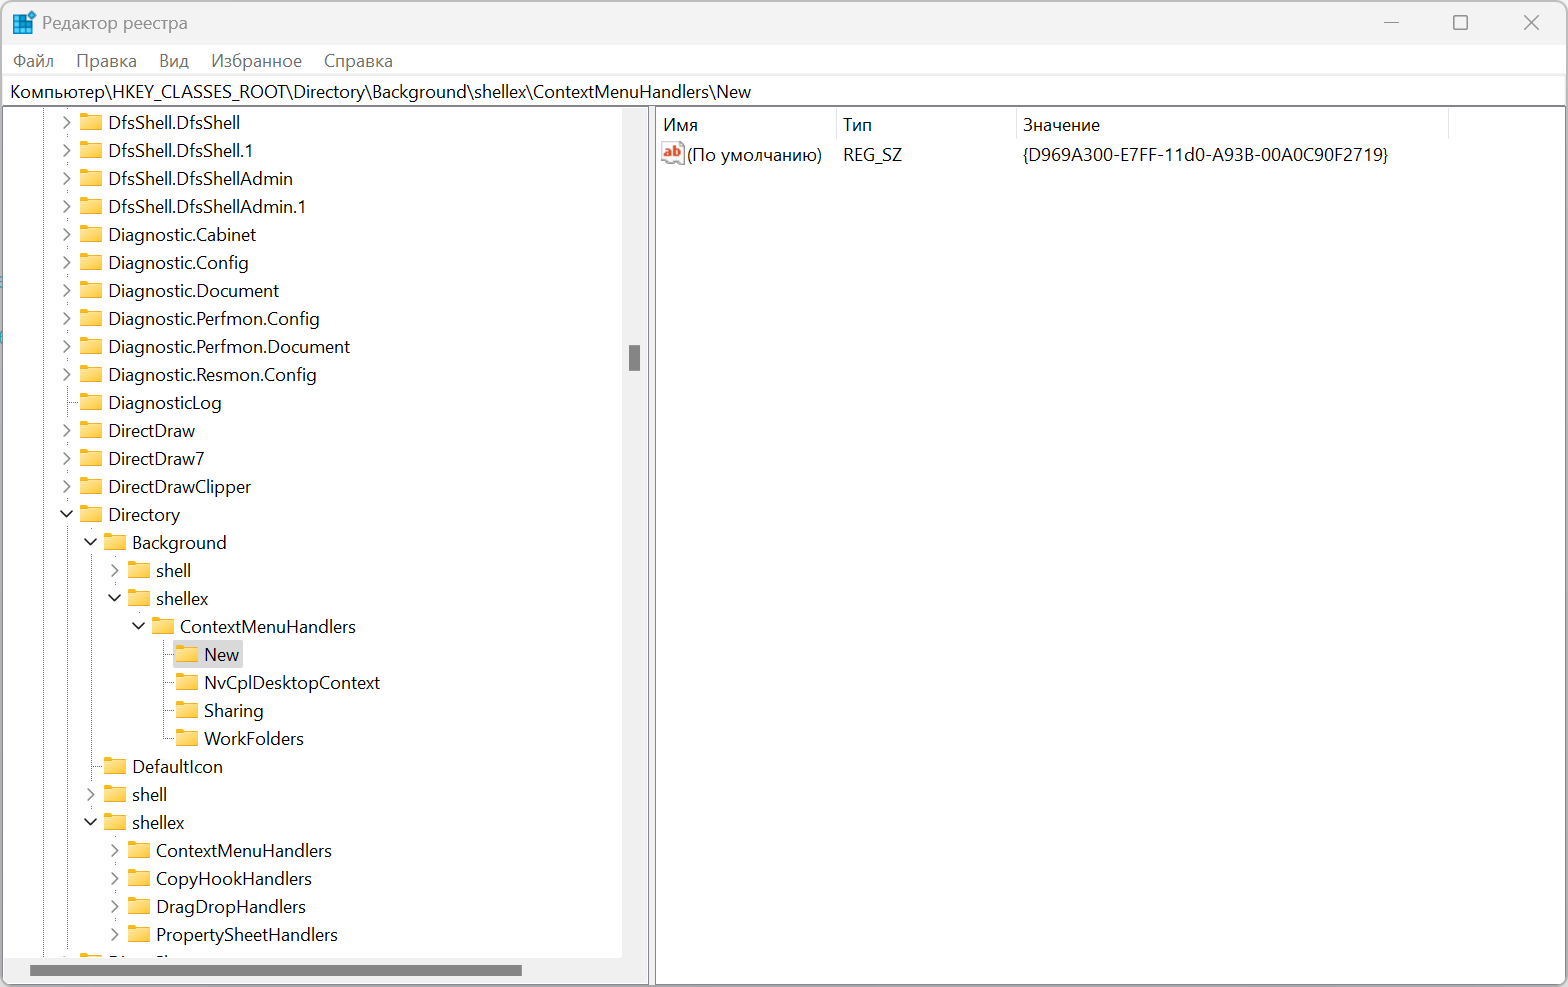Image resolution: width=1568 pixels, height=987 pixels.
Task: Click the Diagnostic.Perfmon.Document folder icon
Action: coord(91,346)
